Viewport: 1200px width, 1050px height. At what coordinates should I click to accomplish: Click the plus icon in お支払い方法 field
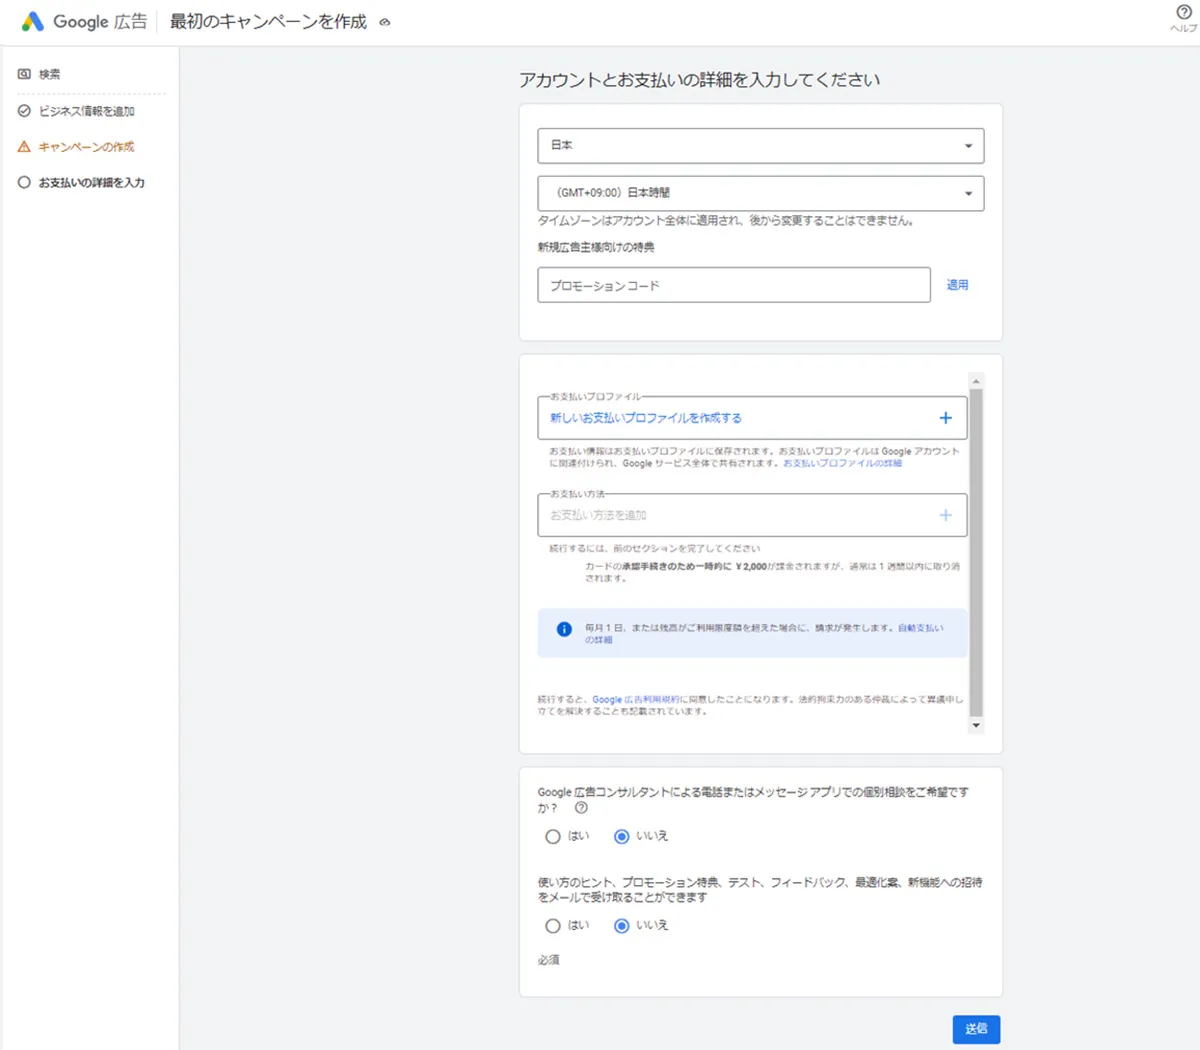pyautogui.click(x=945, y=514)
